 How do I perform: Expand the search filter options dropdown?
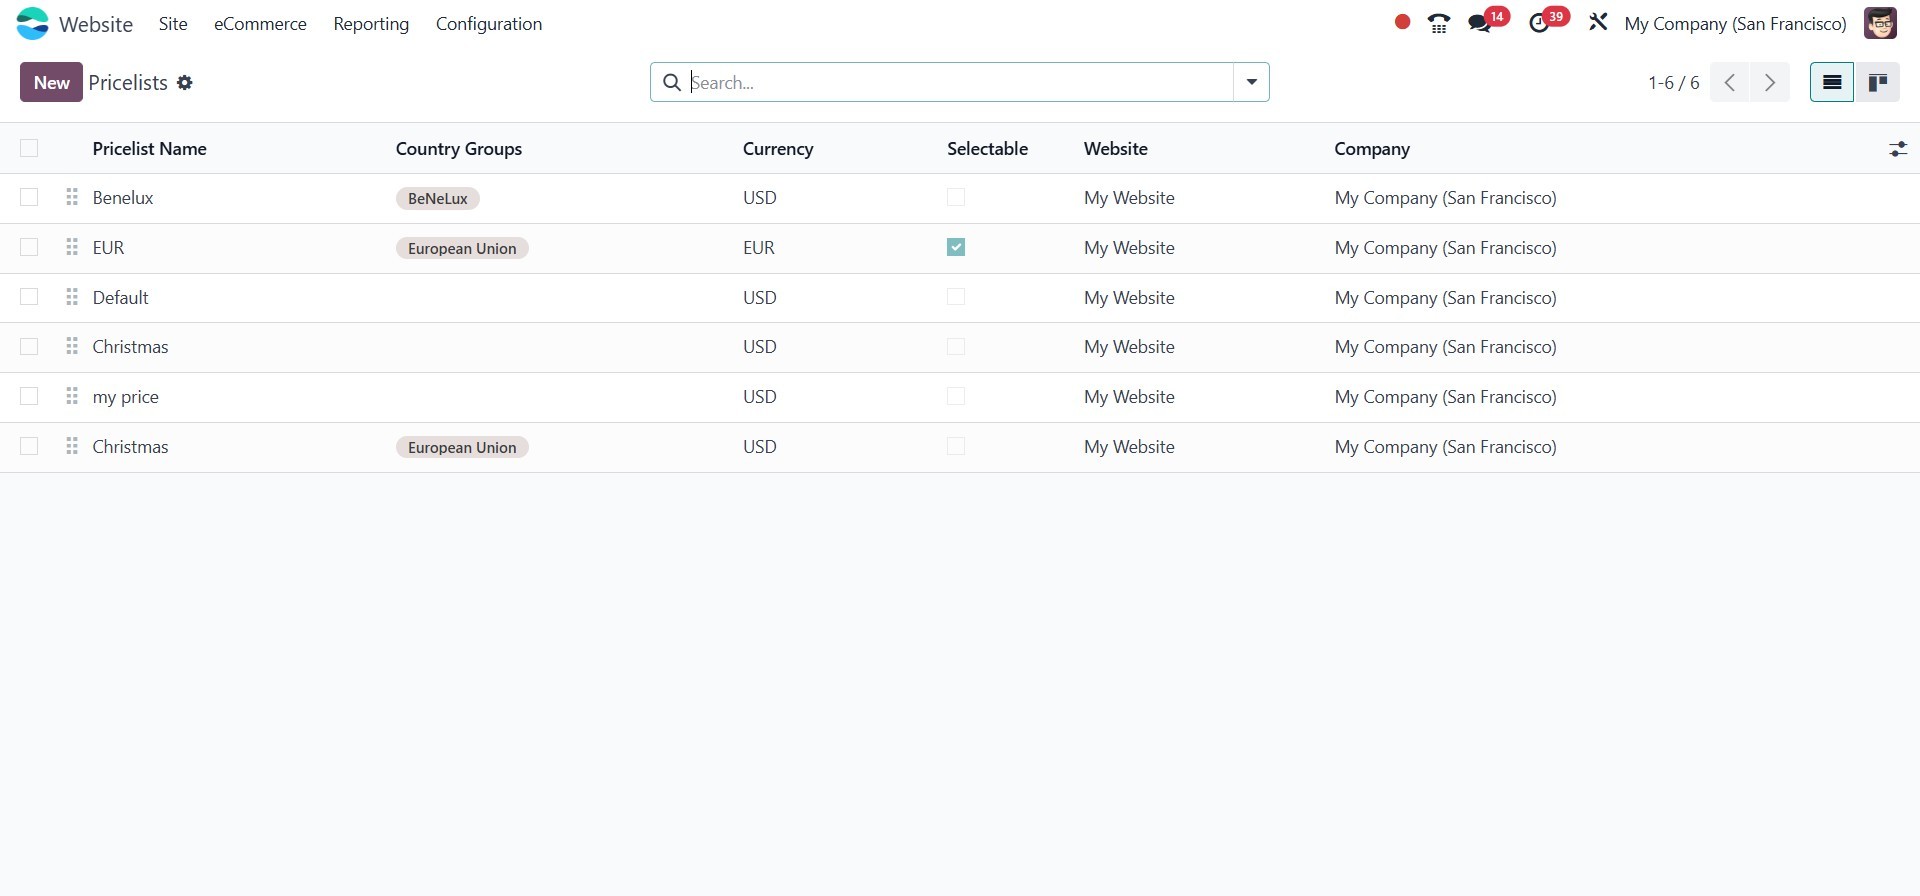1251,82
